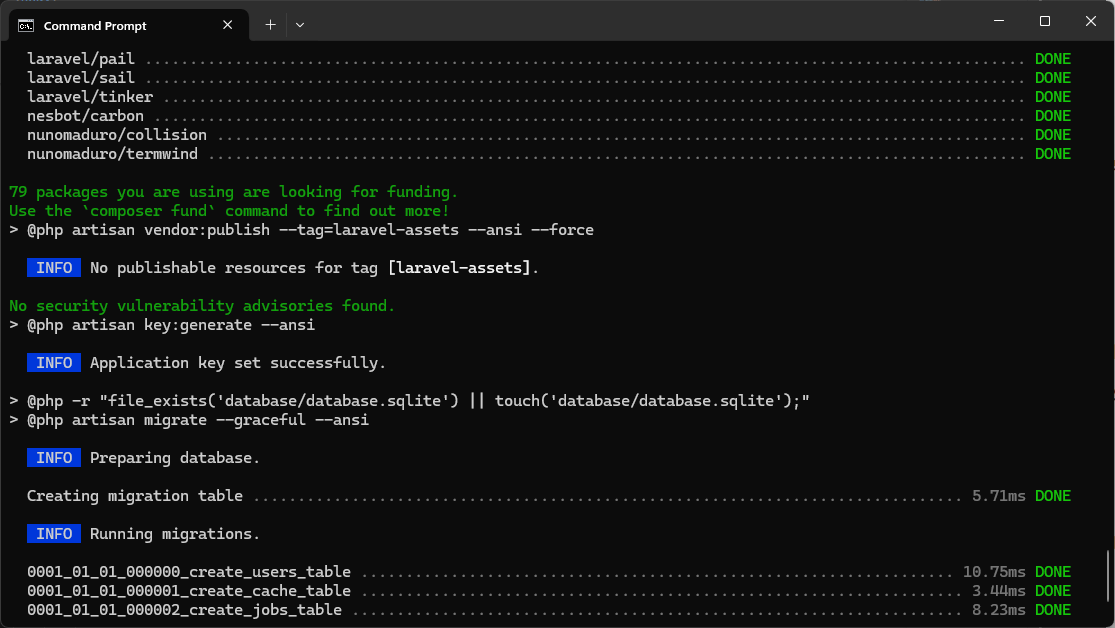
Task: Expand the new tab profile dropdown
Action: [x=300, y=24]
